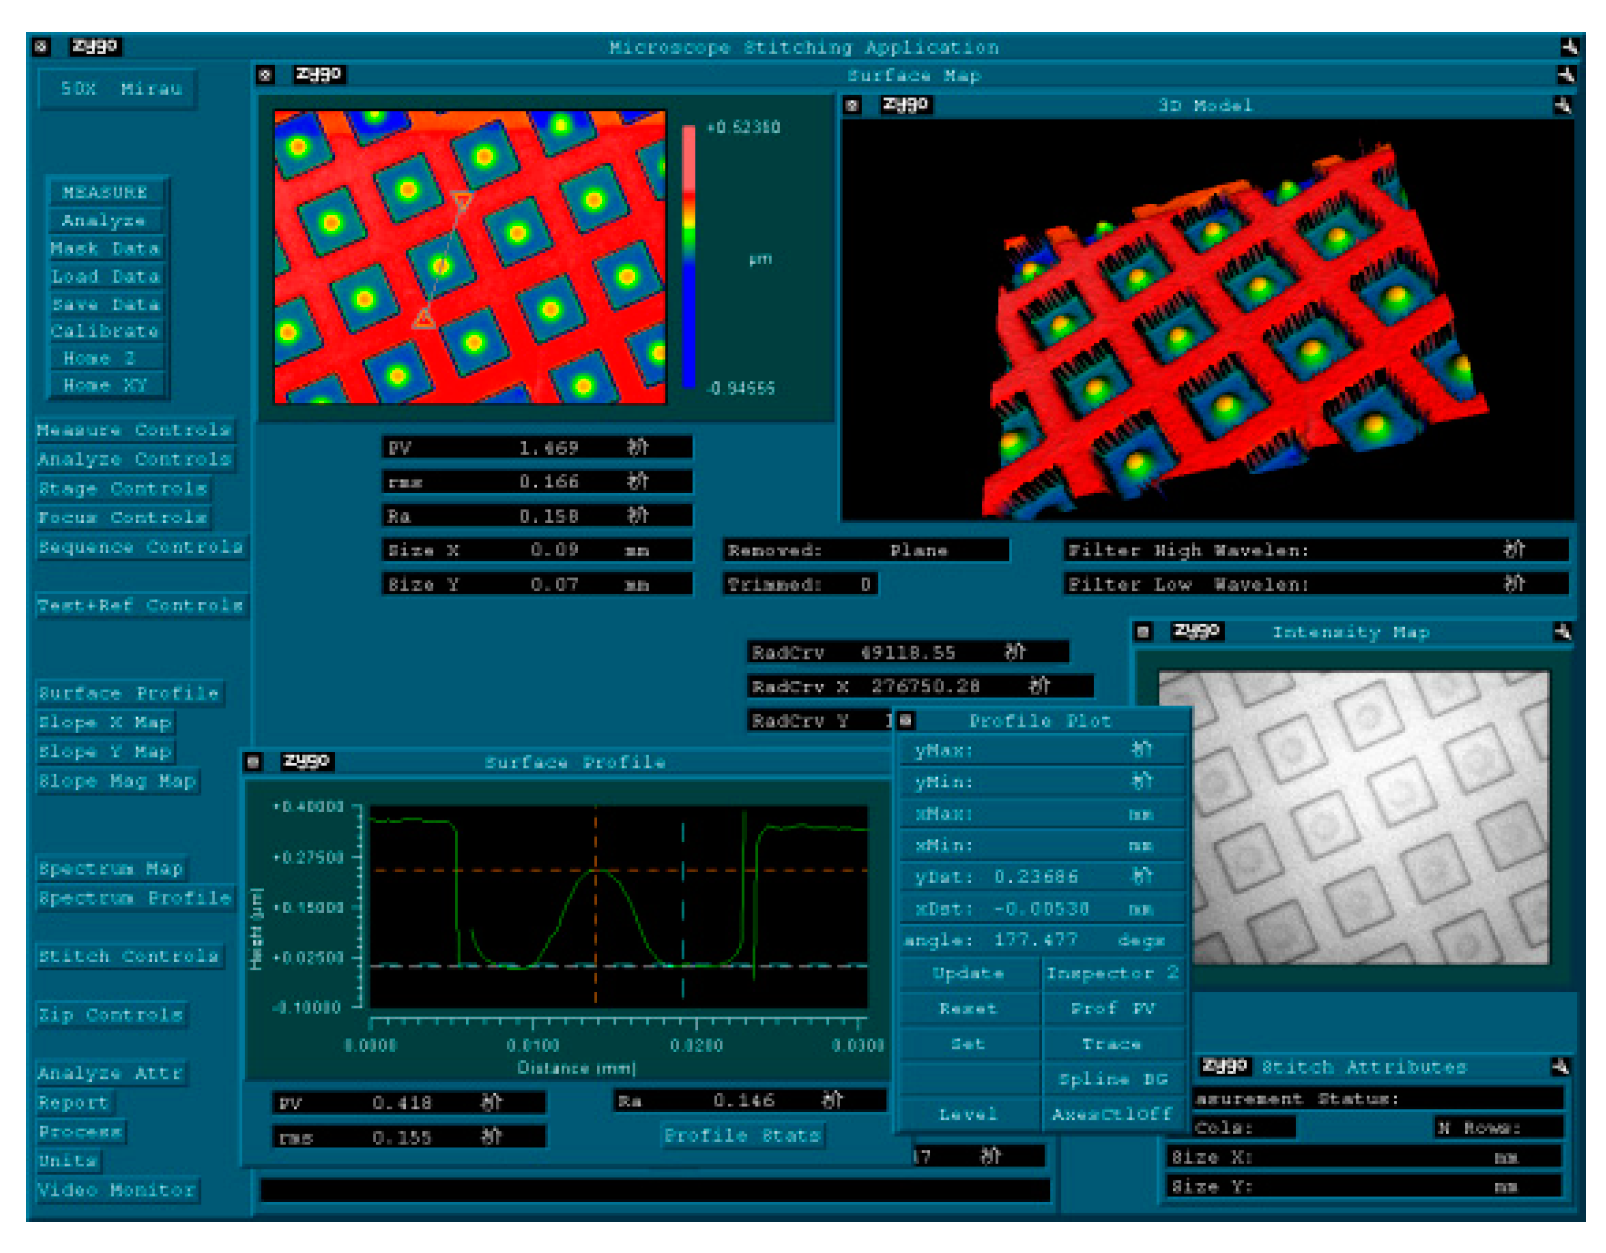
Task: Toggle the Prof PV option
Action: [x=1112, y=1008]
